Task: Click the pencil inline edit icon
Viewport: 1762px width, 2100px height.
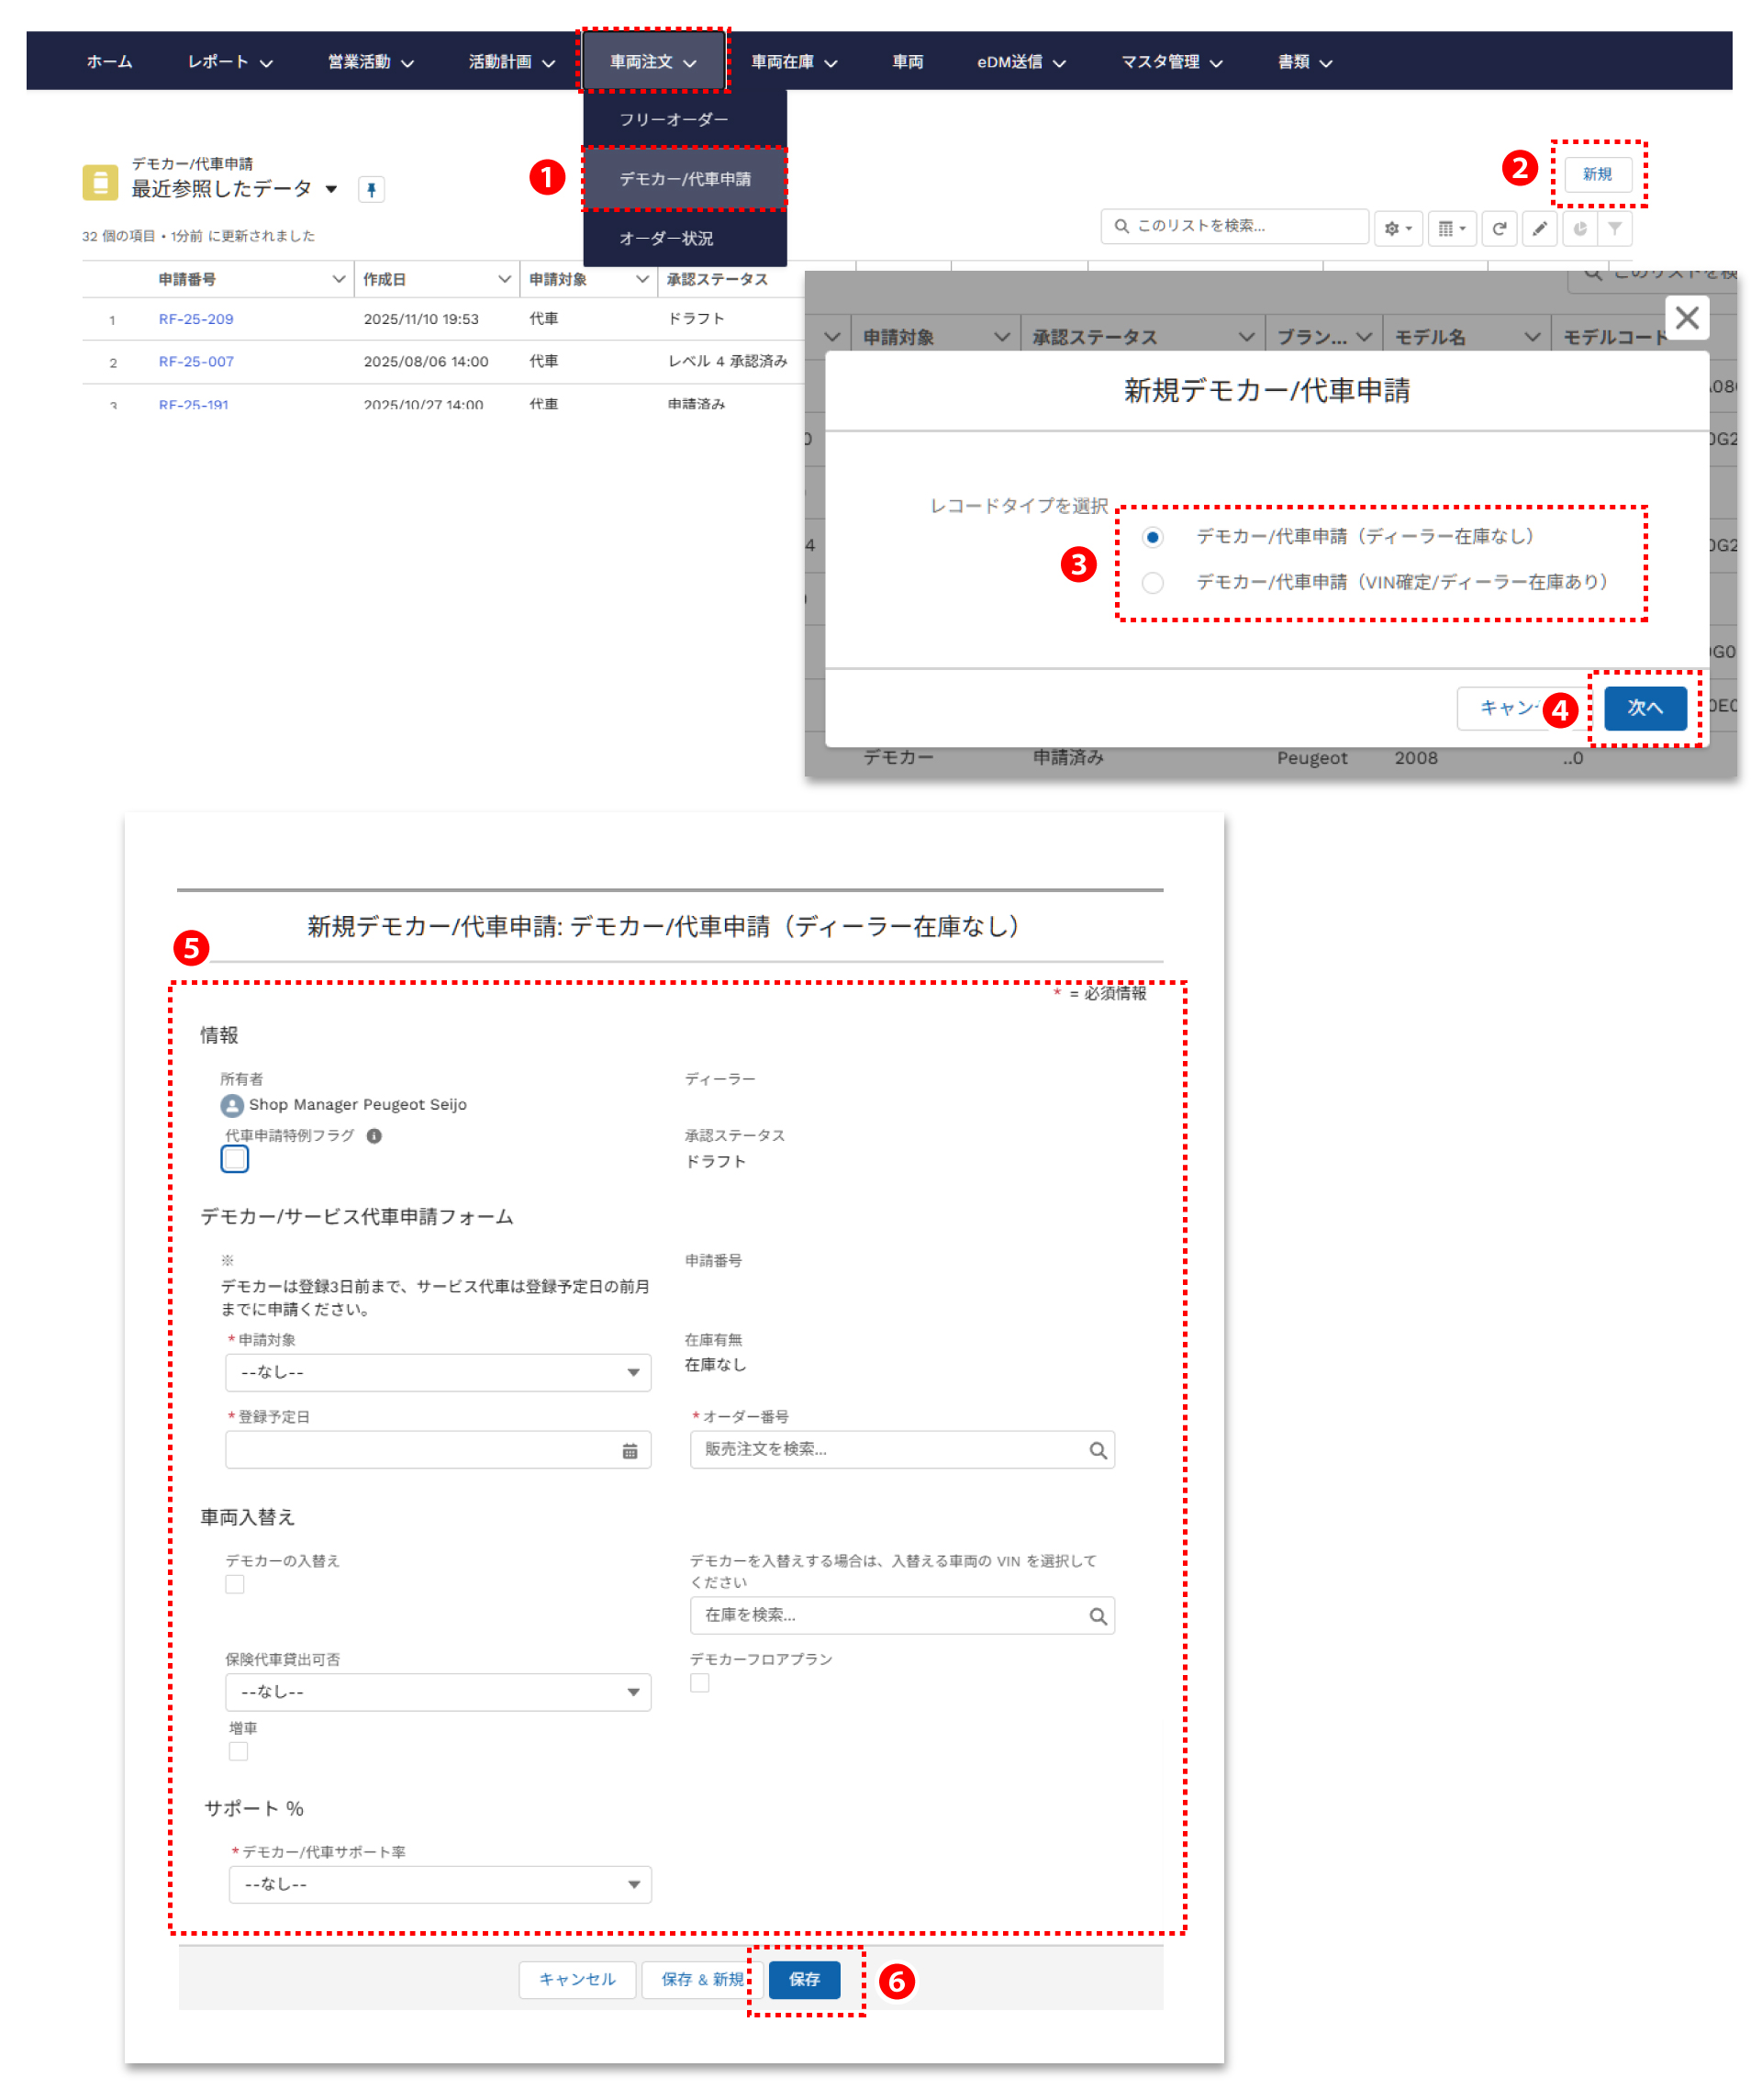Action: point(1539,229)
